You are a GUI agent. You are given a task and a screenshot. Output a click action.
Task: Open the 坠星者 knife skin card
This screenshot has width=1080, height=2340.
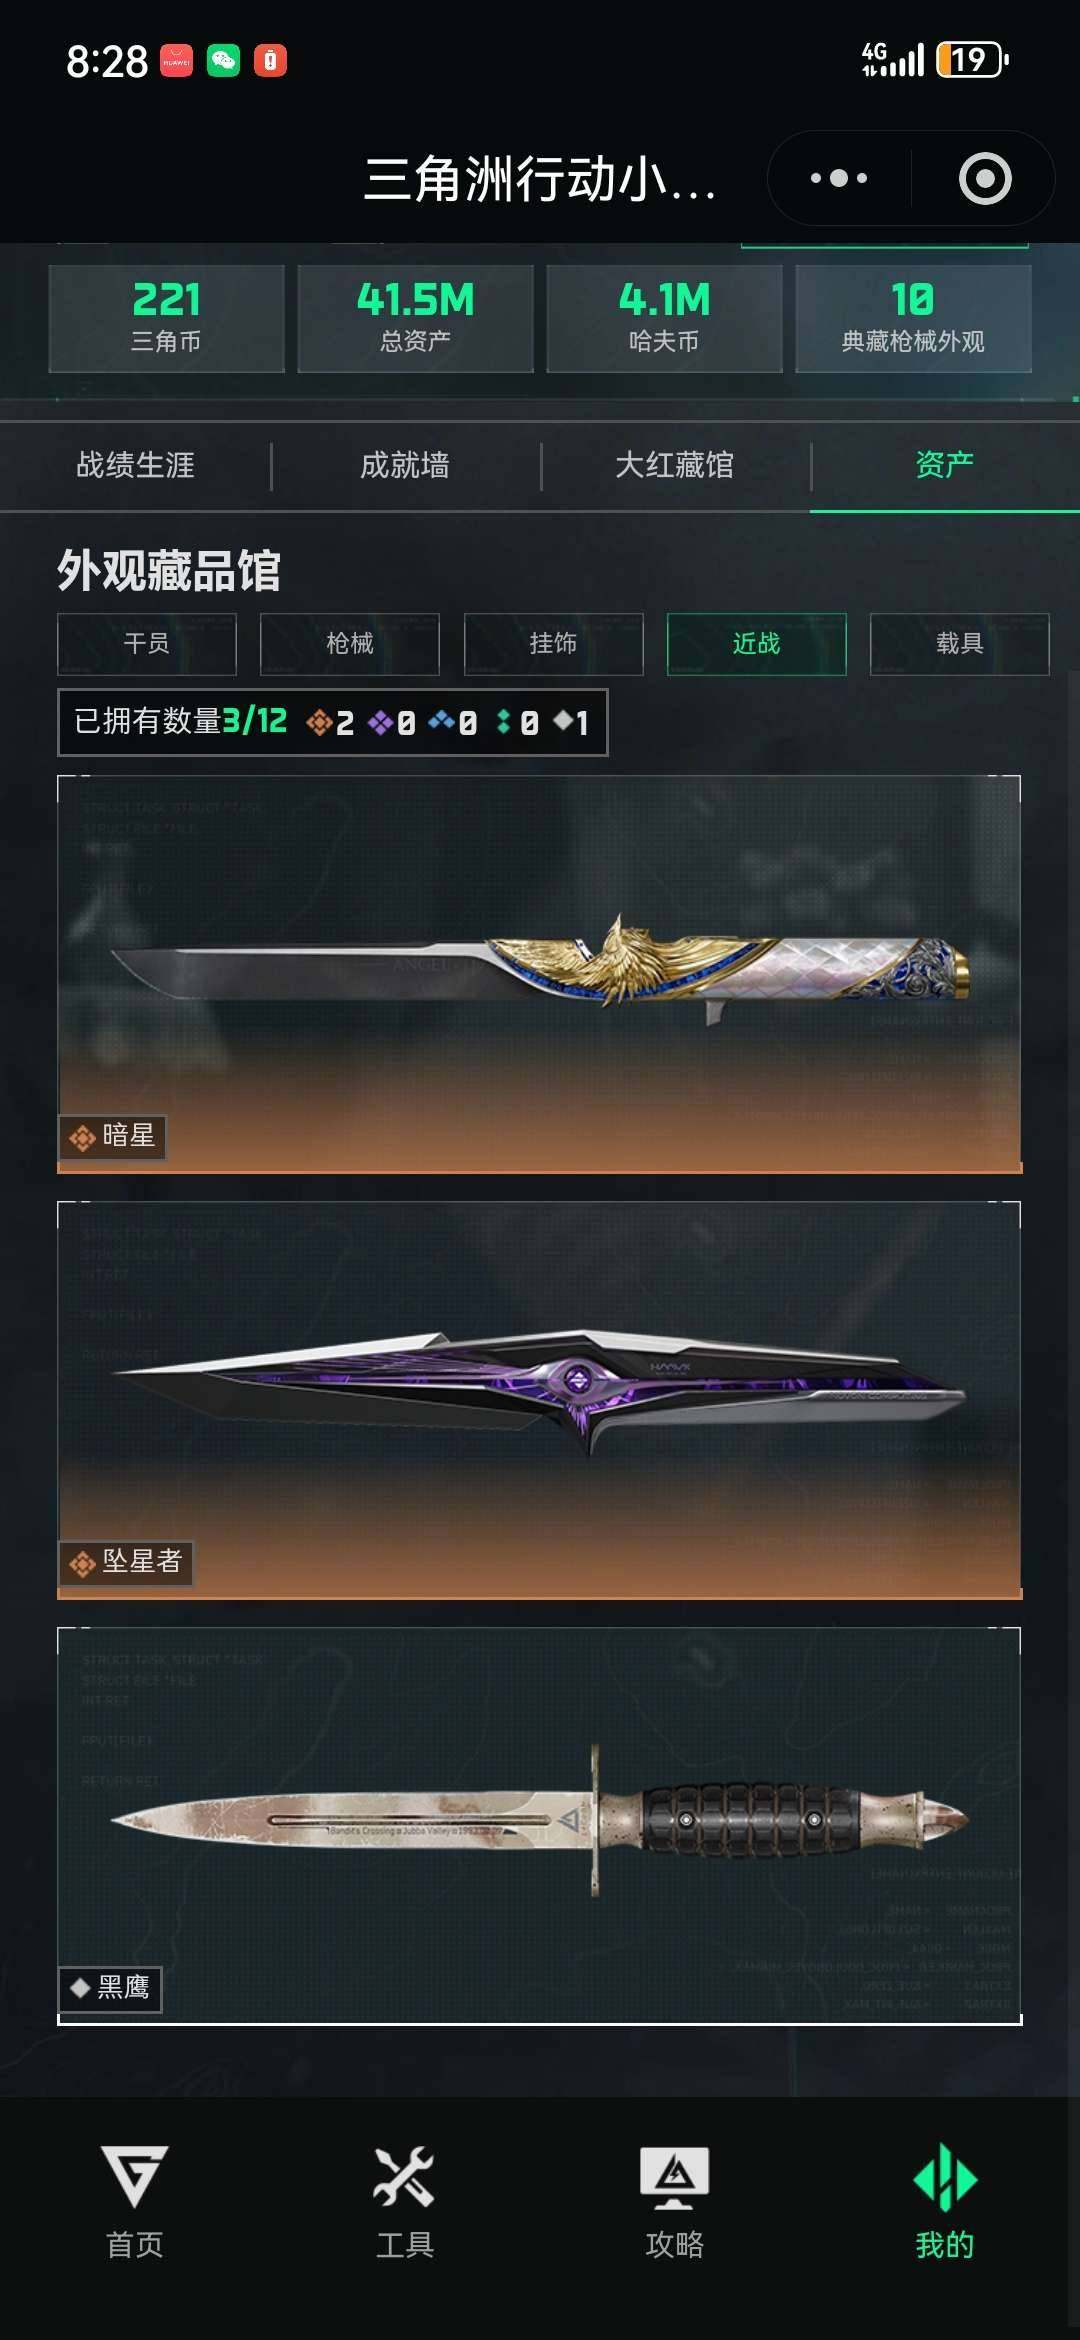point(539,1400)
